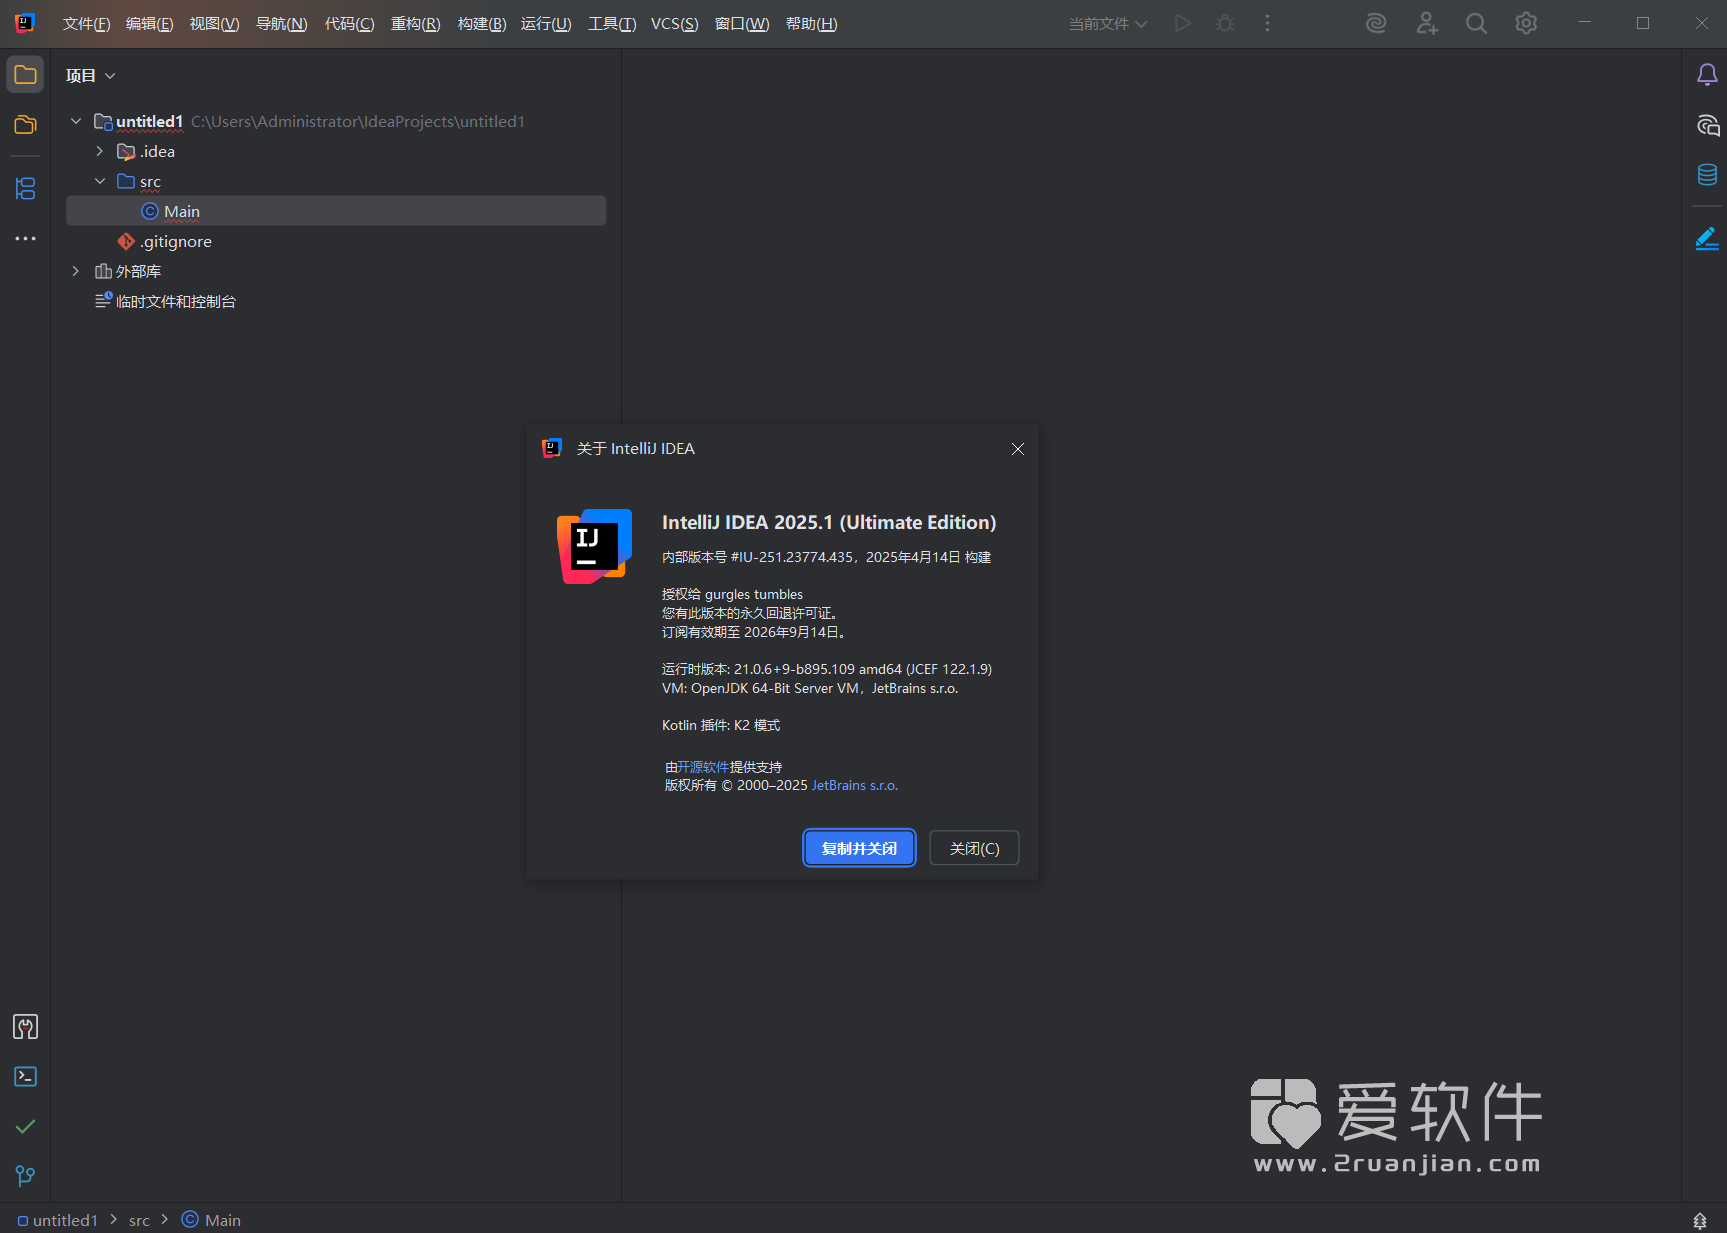
Task: Open the blue pencil tool window on right bar
Action: point(1707,238)
